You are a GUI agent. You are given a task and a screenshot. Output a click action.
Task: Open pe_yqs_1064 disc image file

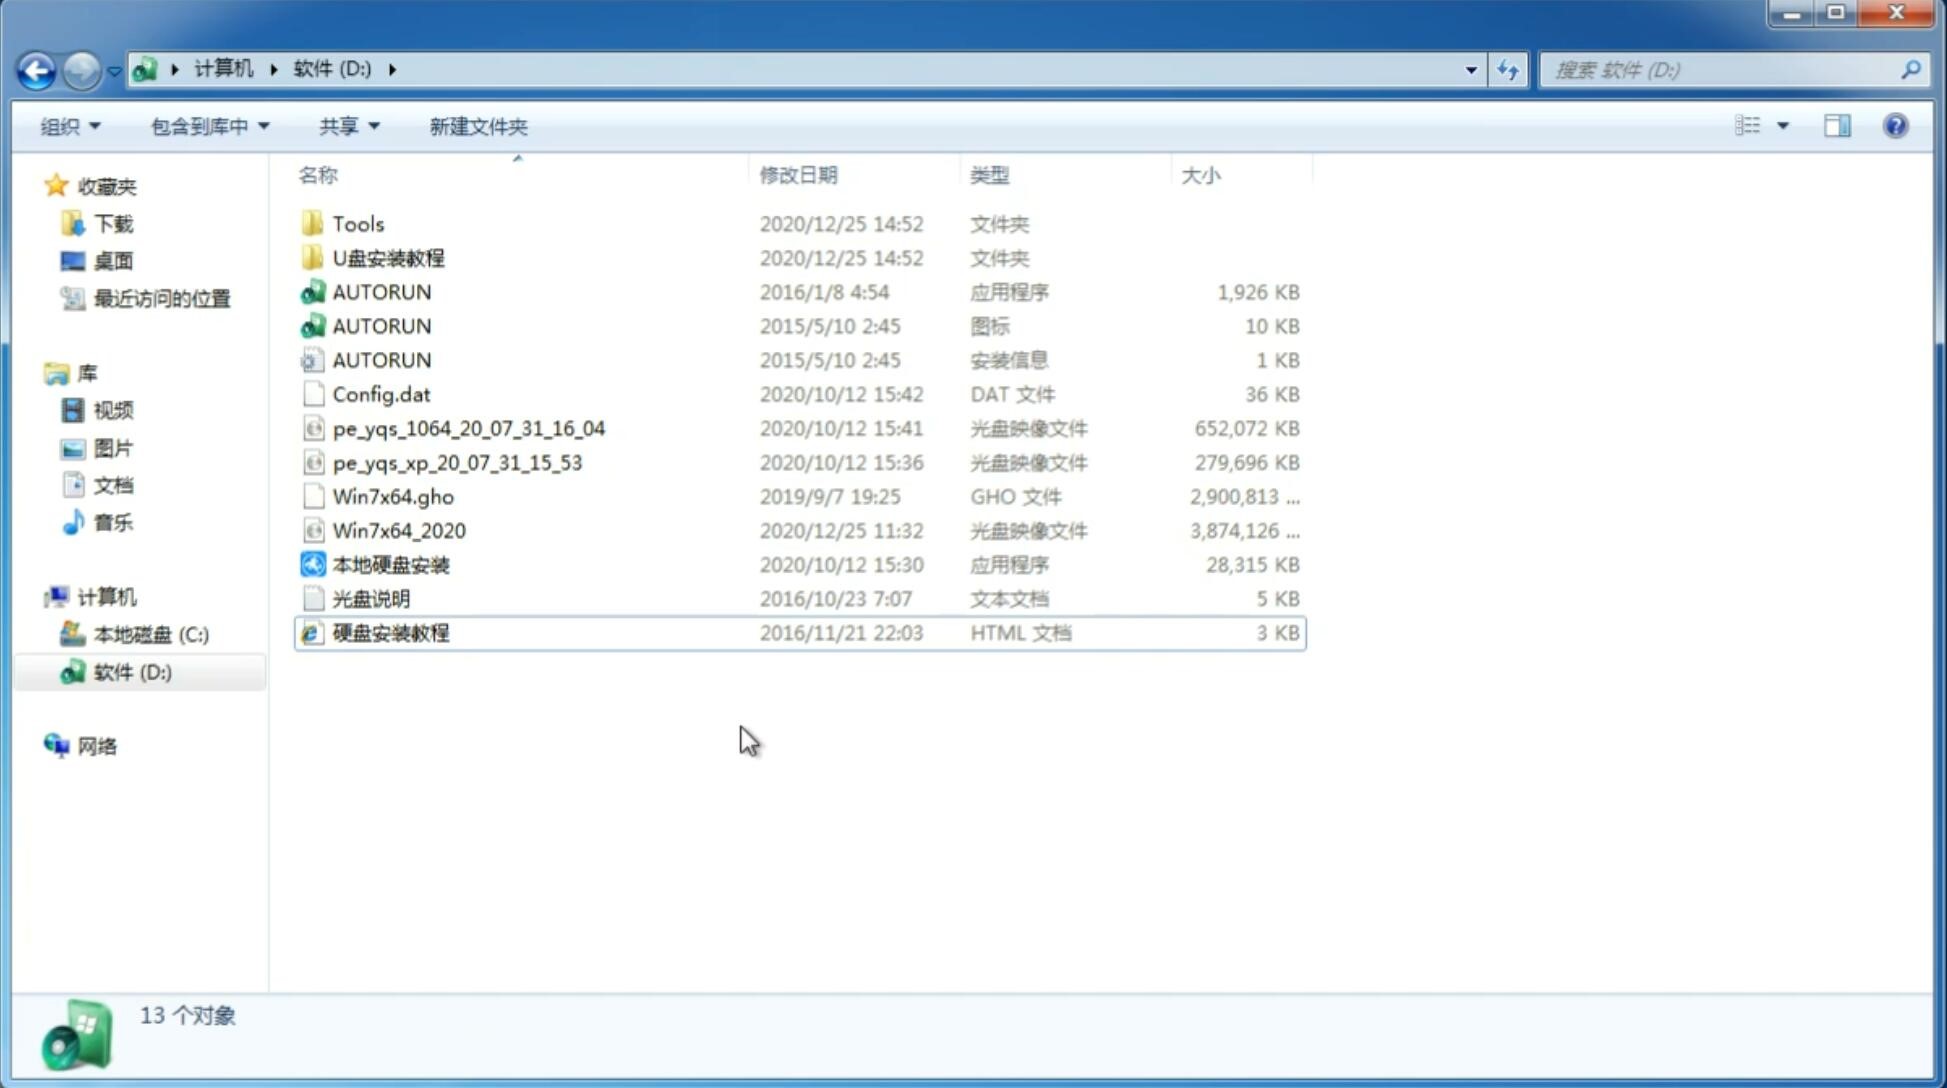[x=468, y=428]
